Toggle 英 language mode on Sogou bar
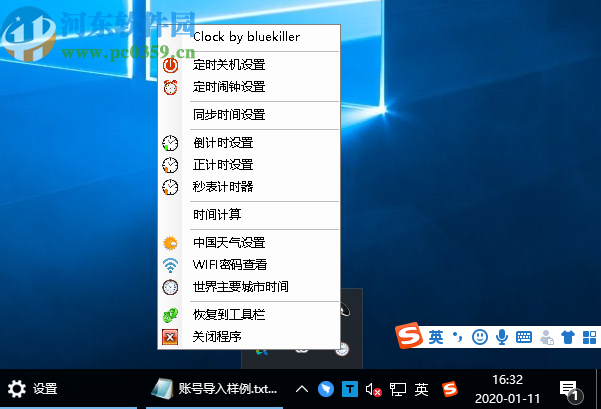The image size is (601, 409). pyautogui.click(x=436, y=337)
